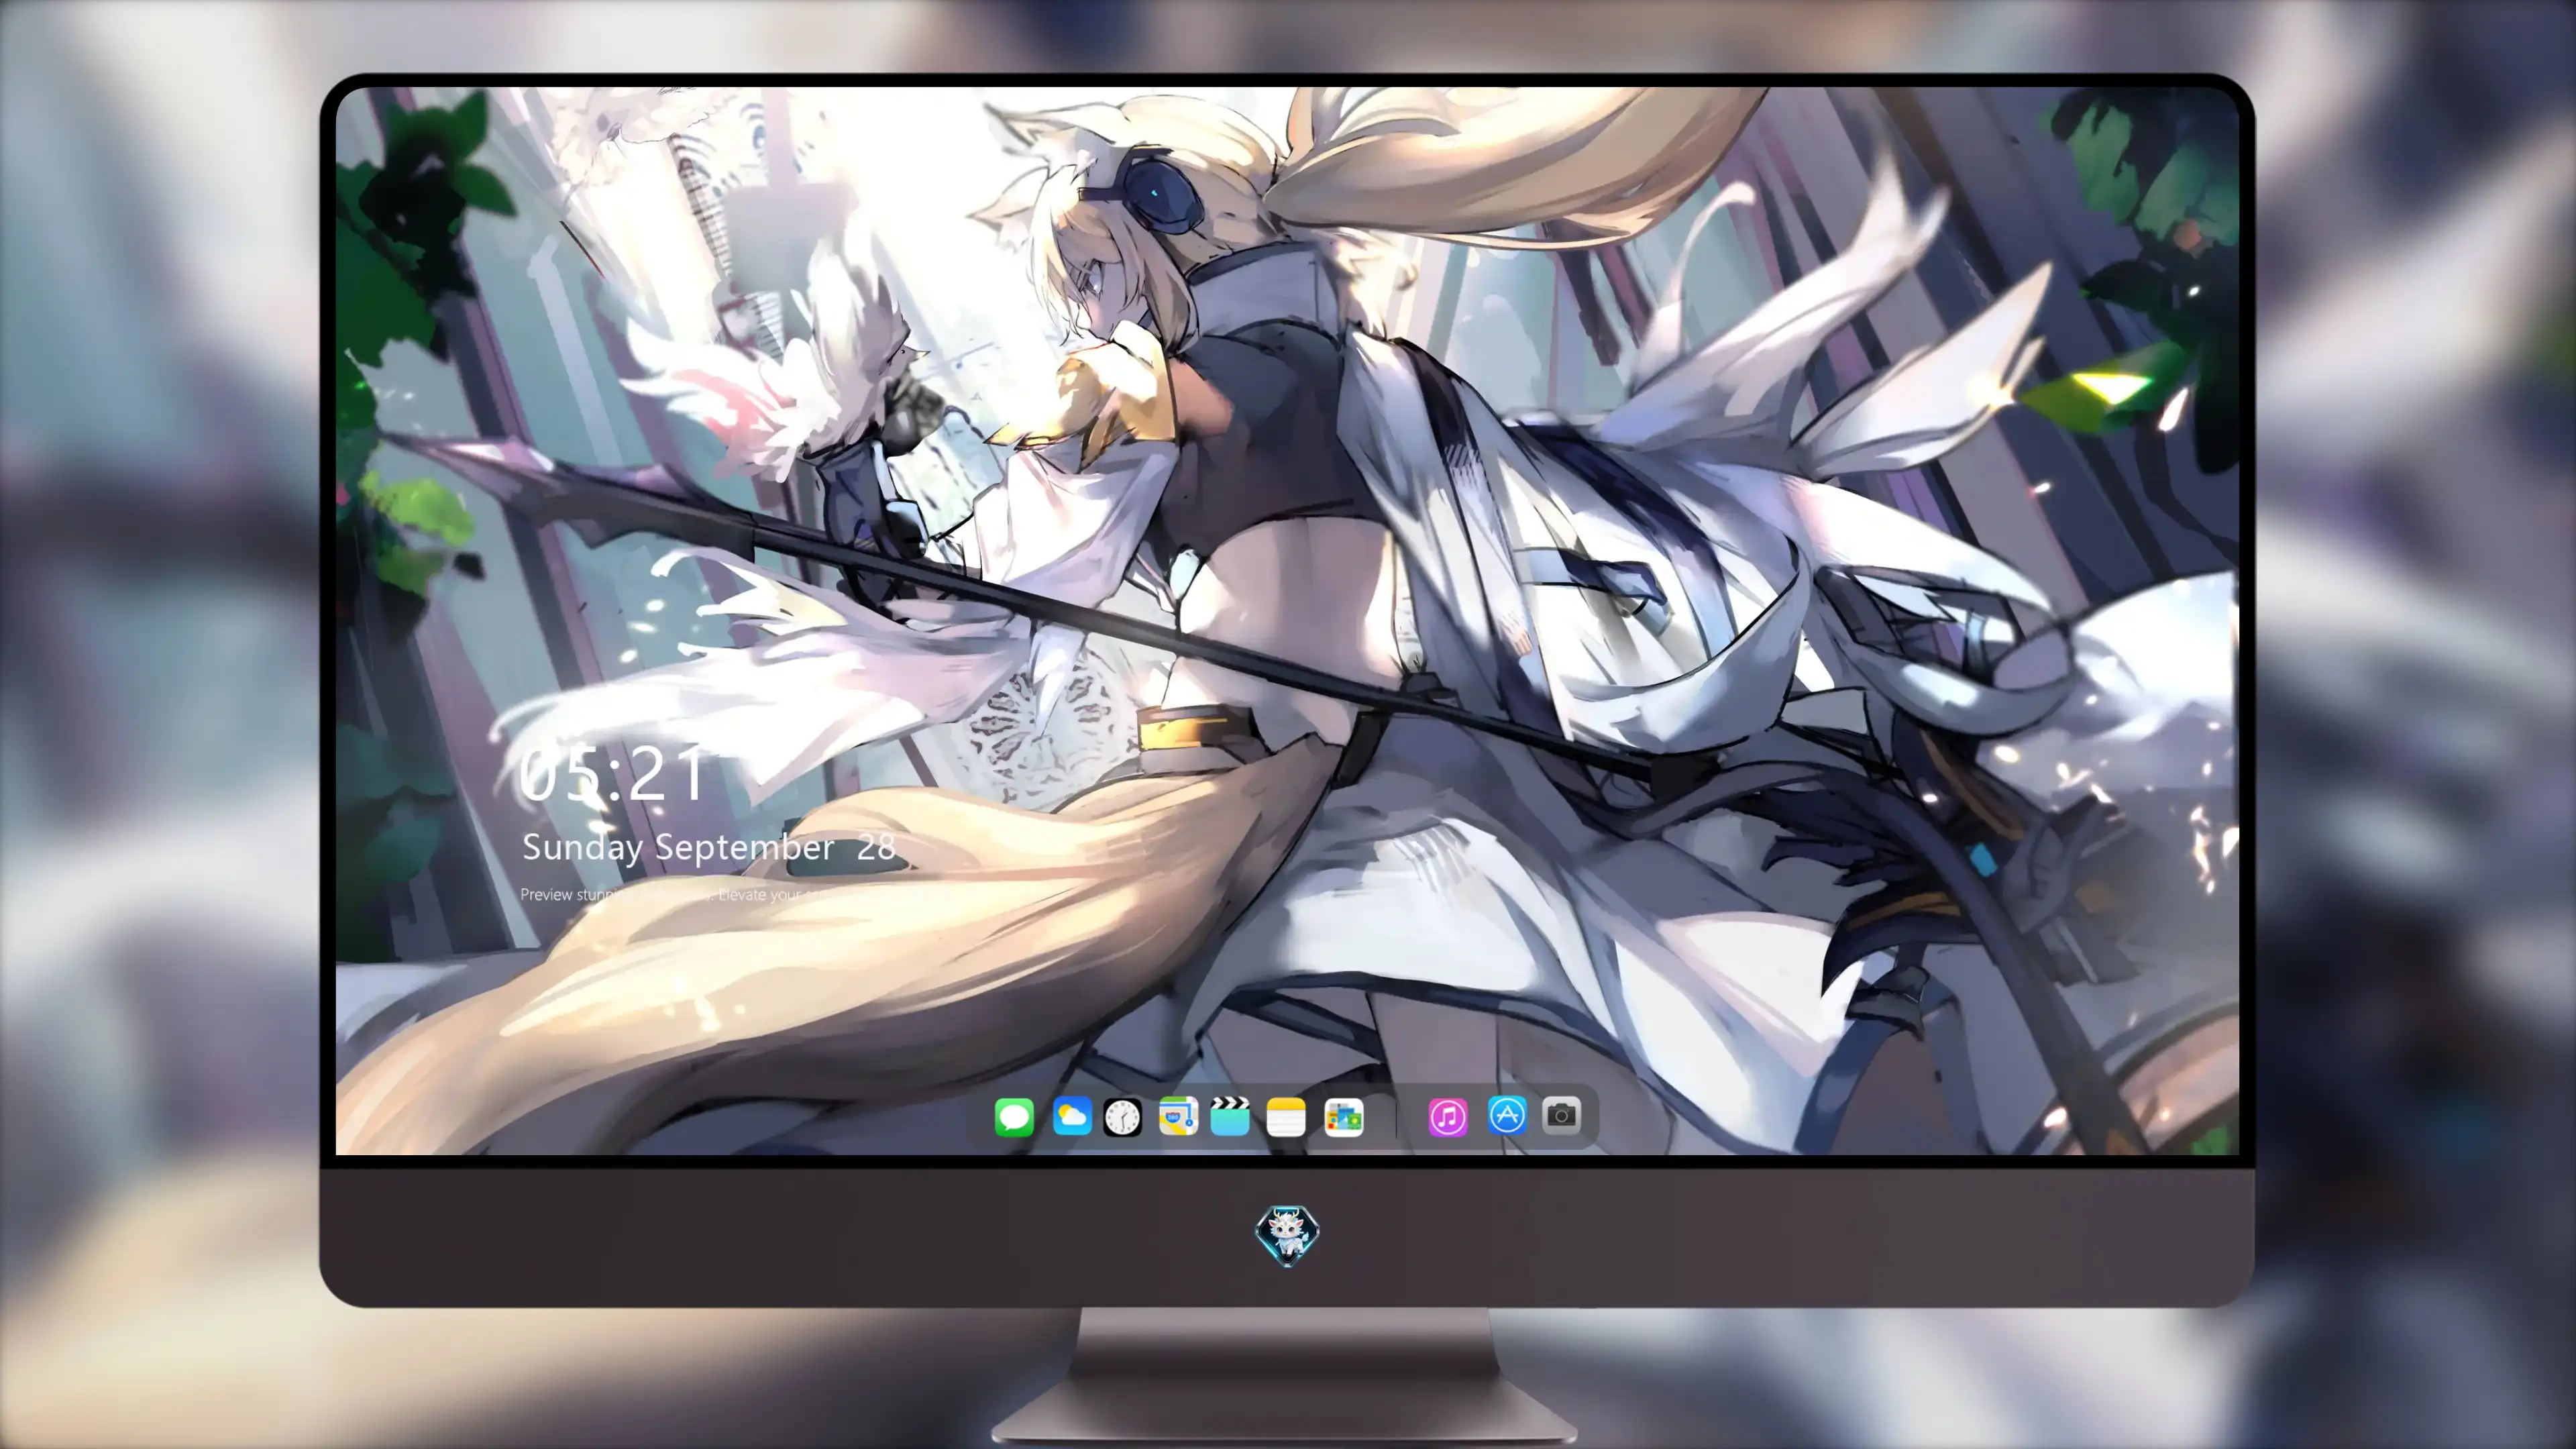
Task: Open the blue App Store icon
Action: point(1507,1115)
